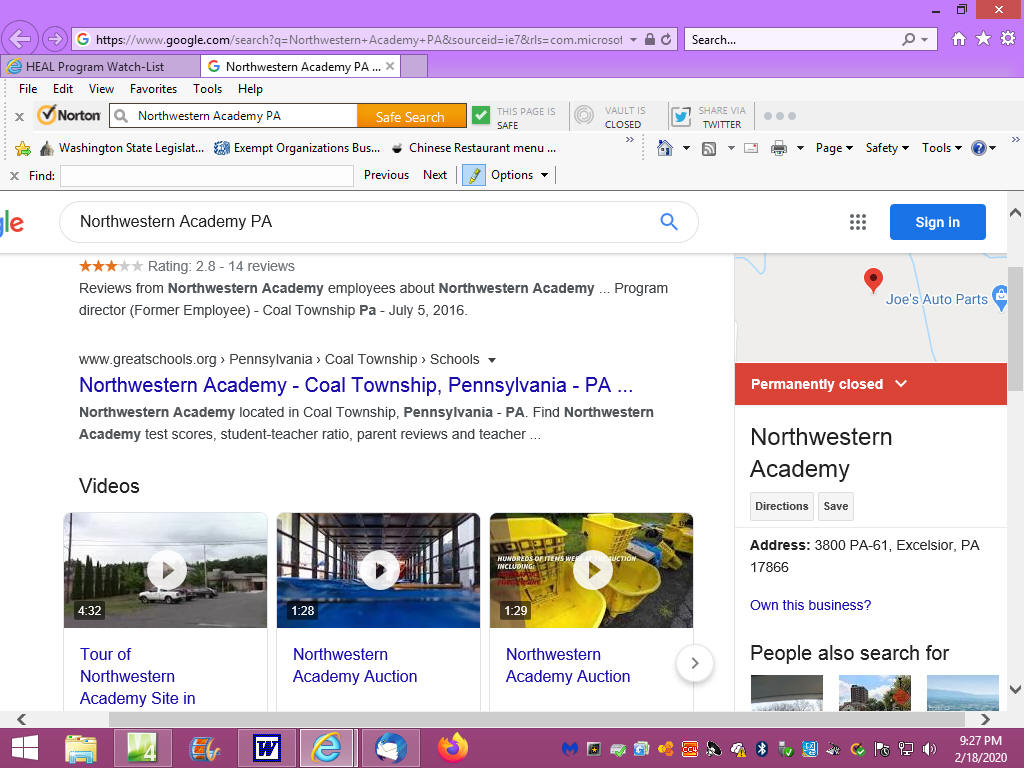Open the View menu
This screenshot has height=768, width=1024.
101,89
